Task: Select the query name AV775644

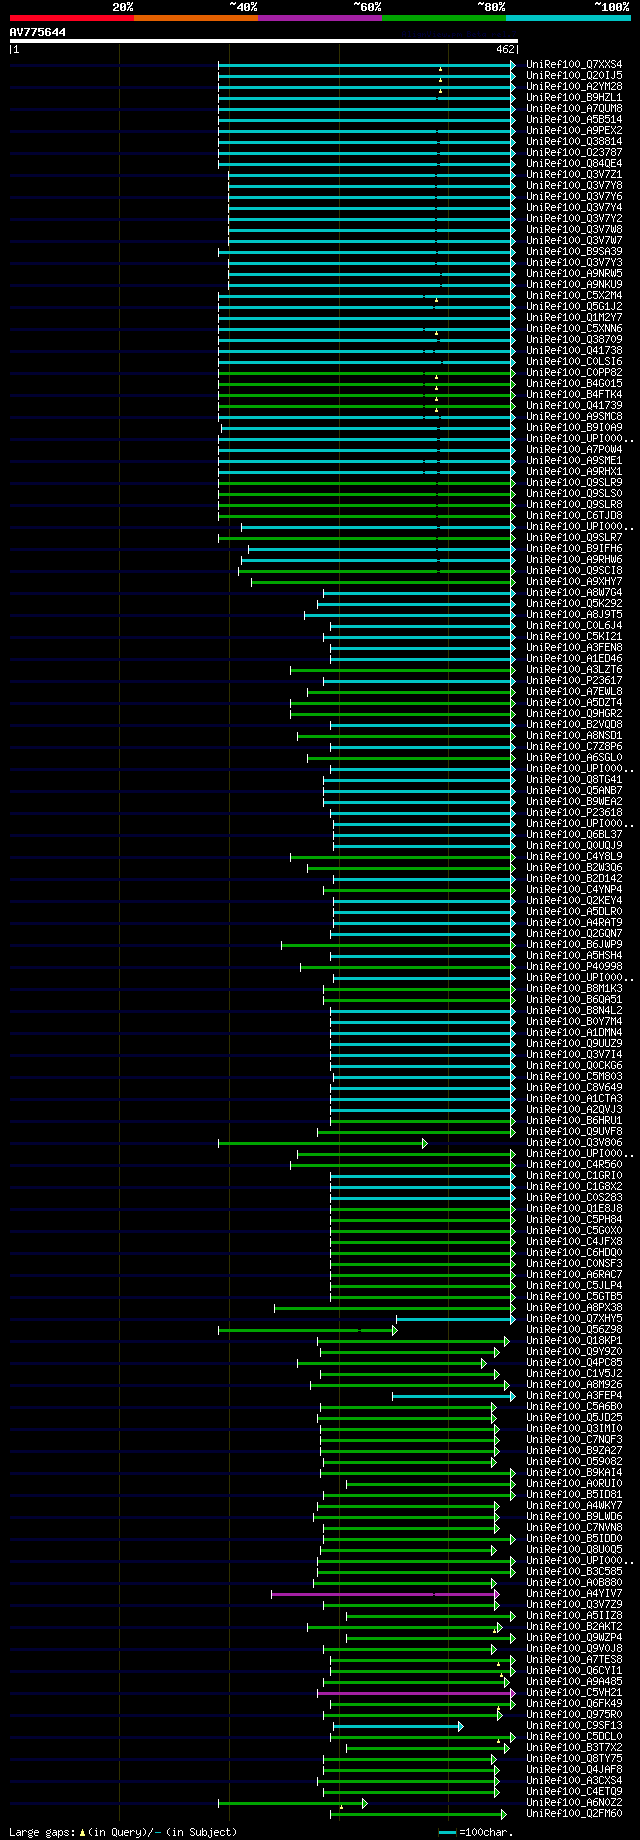Action: coord(38,32)
